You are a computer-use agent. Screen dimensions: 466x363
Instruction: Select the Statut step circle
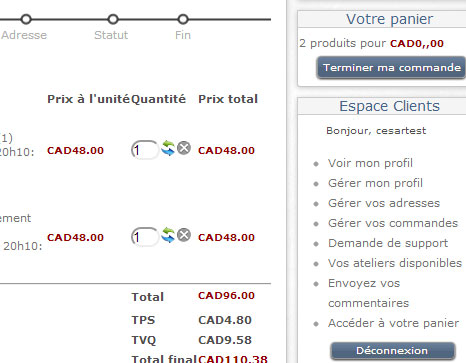(x=113, y=19)
